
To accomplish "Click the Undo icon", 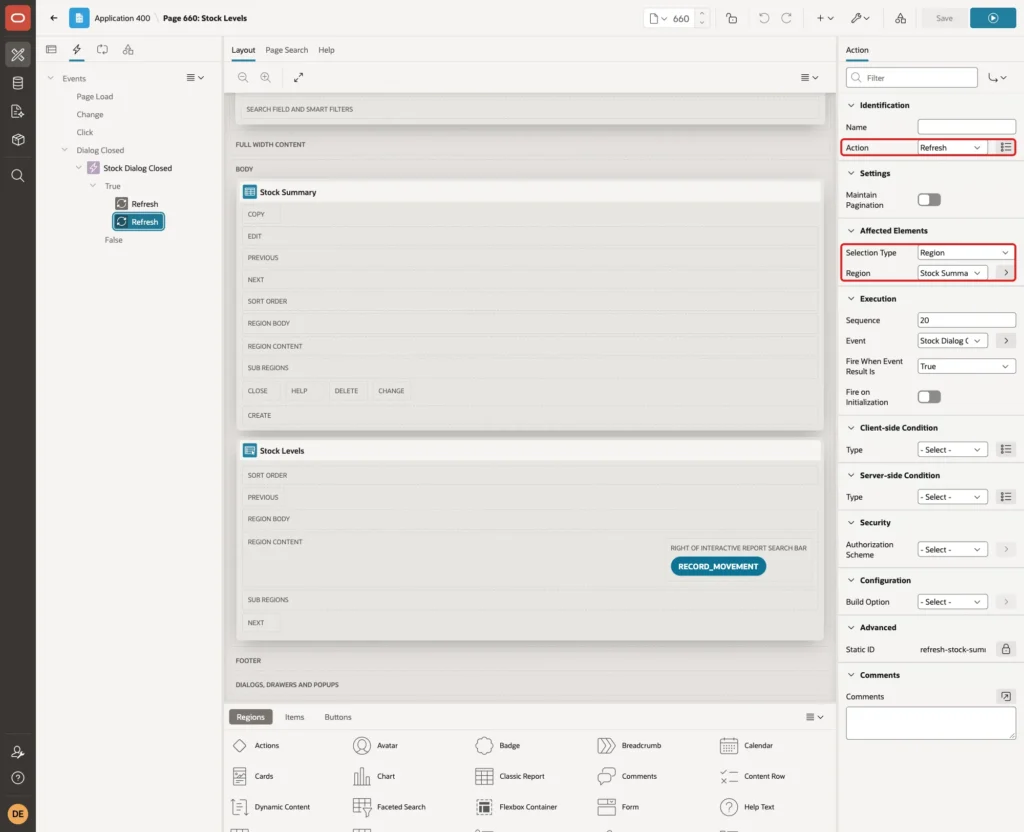I will [763, 18].
